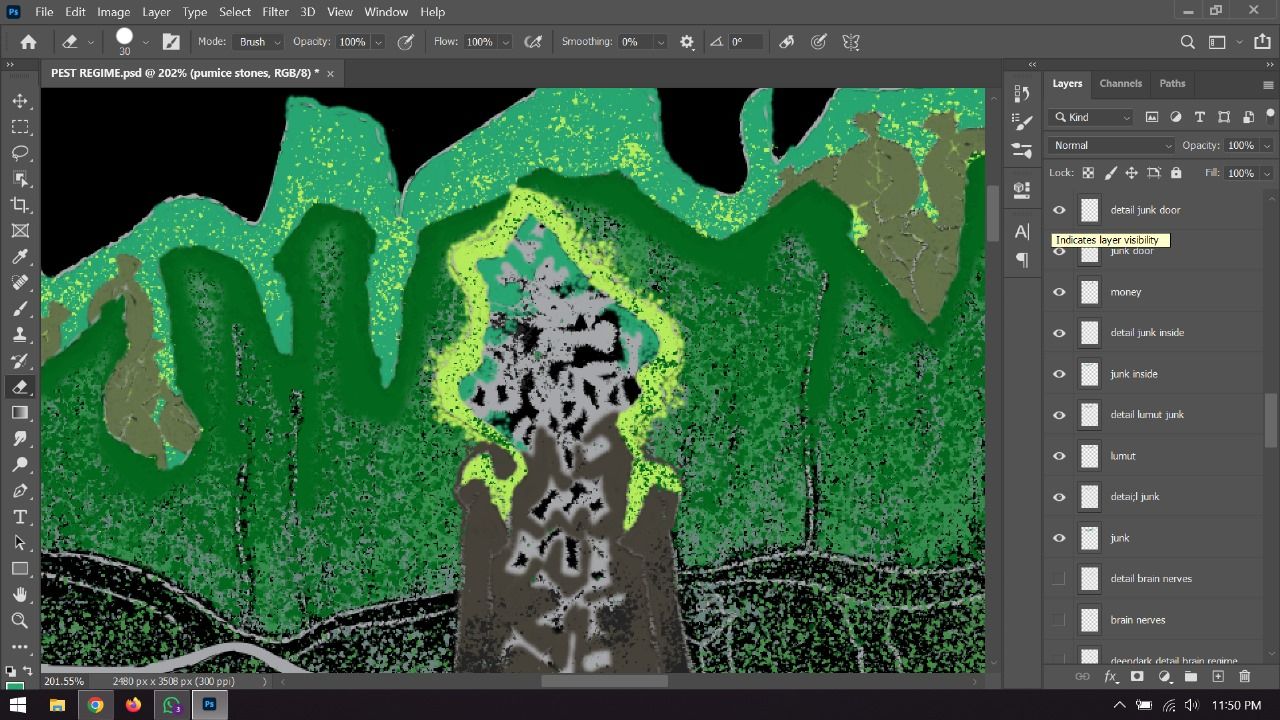
Task: Select the Move tool
Action: (x=20, y=101)
